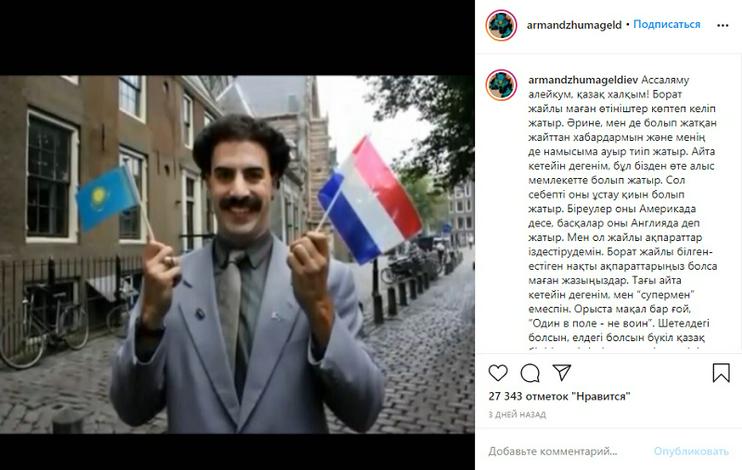Image resolution: width=742 pixels, height=470 pixels.
Task: Open the '3 дней назад' timestamp
Action: click(x=517, y=415)
